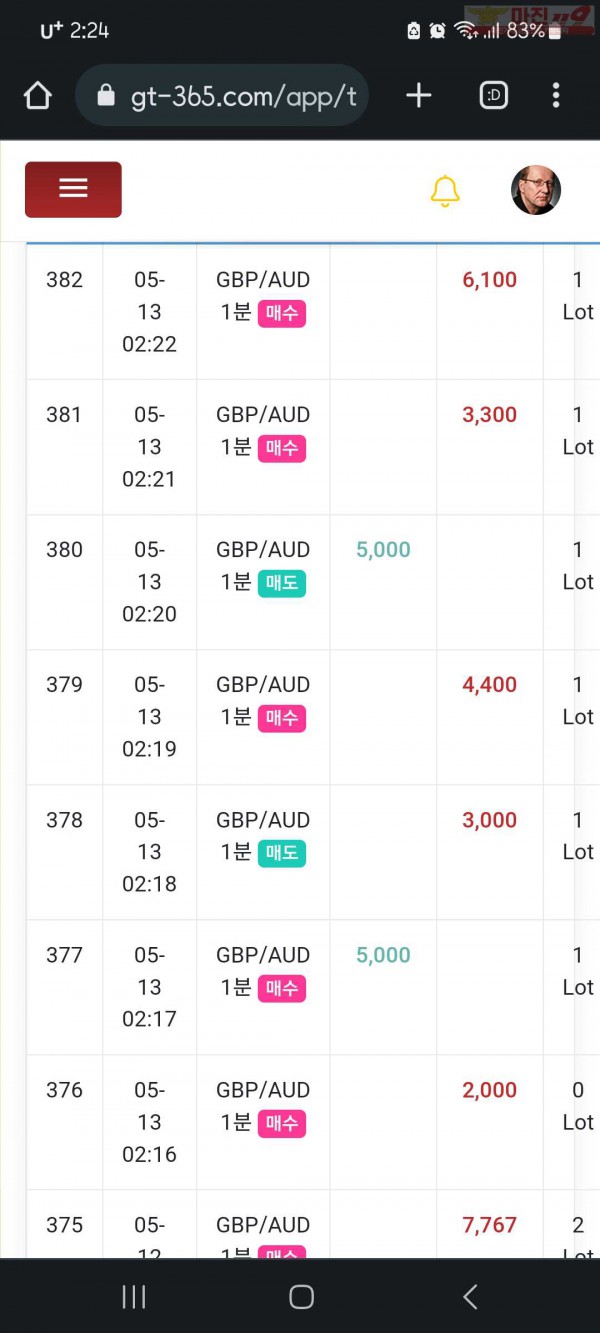Tap the site lock icon in the address bar

[106, 95]
